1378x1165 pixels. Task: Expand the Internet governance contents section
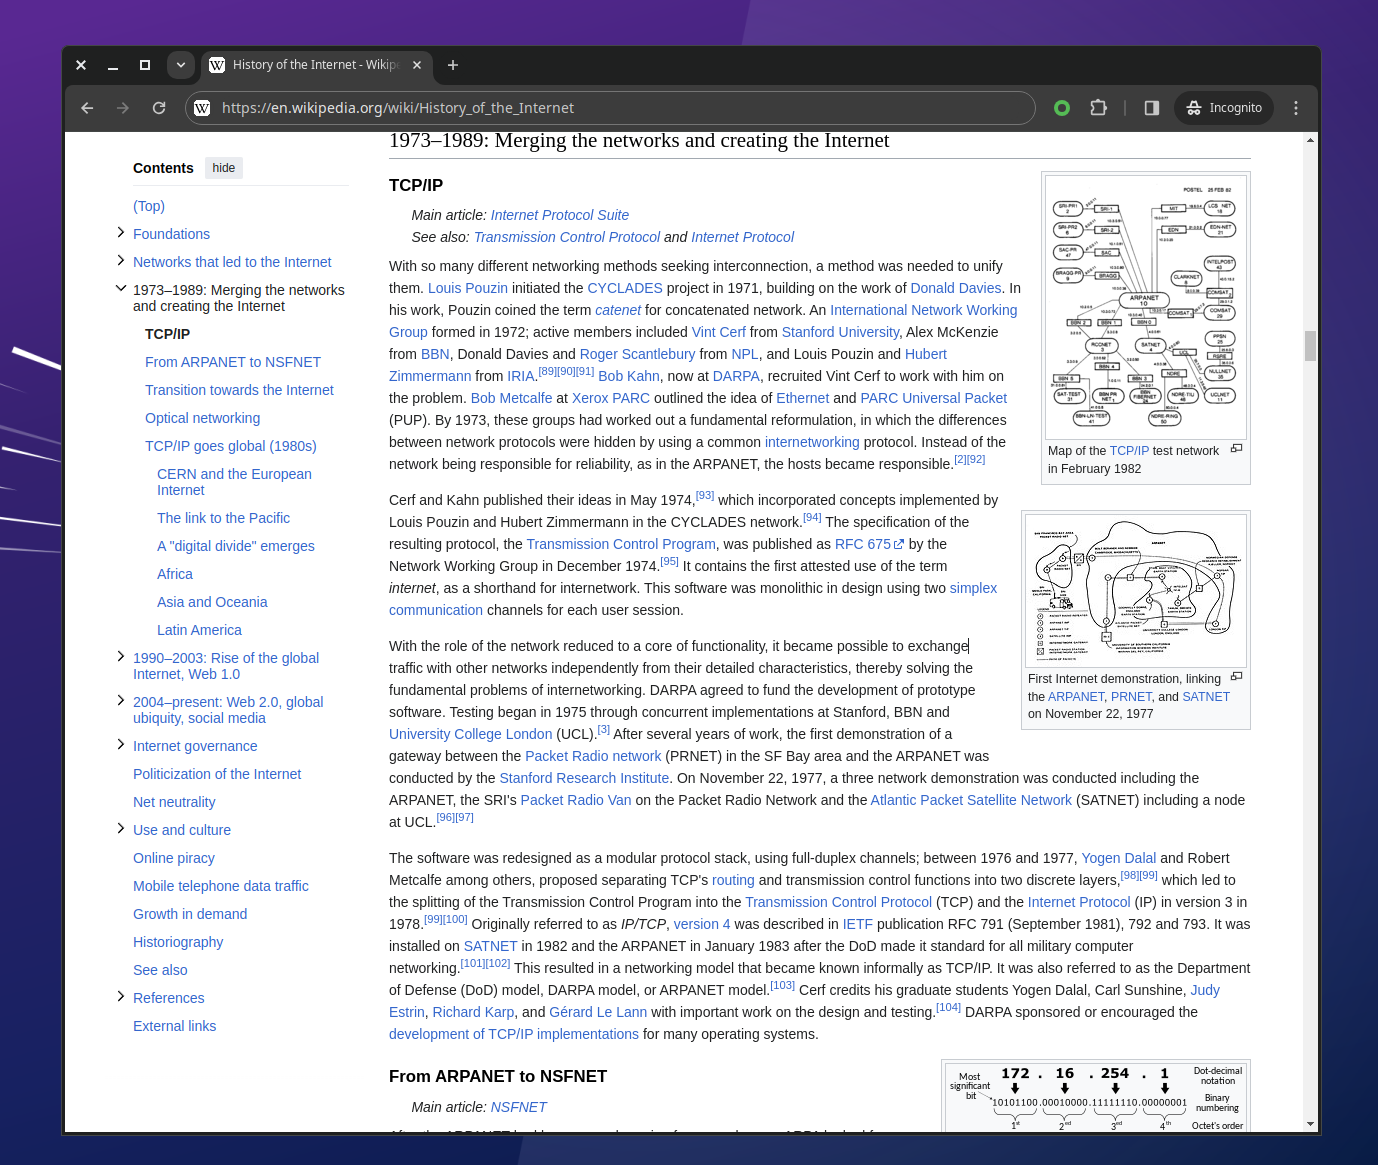point(121,745)
